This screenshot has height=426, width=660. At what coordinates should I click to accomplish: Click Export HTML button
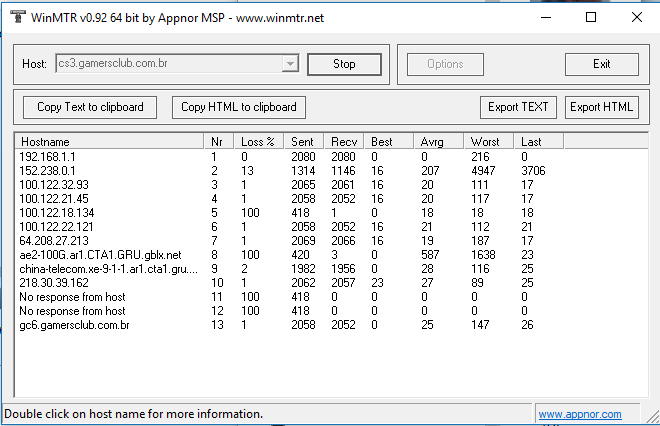point(601,107)
